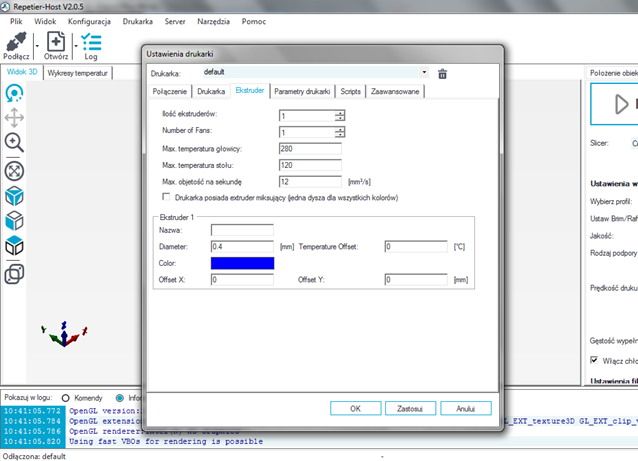Open the Server menu
The image size is (638, 461).
coord(175,22)
